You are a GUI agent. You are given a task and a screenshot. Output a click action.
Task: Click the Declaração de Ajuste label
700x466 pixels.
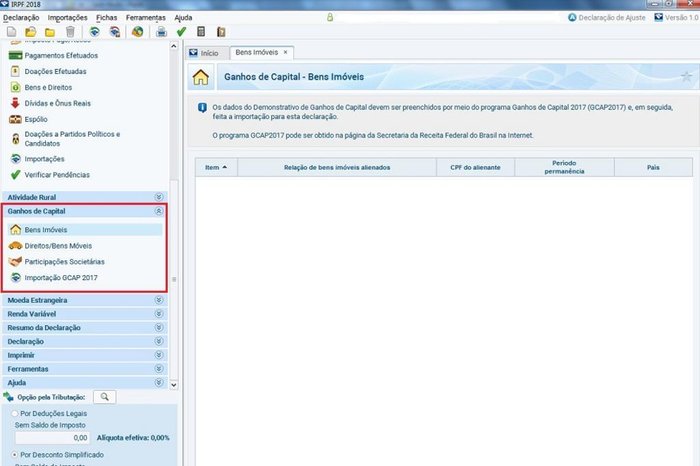(x=612, y=17)
